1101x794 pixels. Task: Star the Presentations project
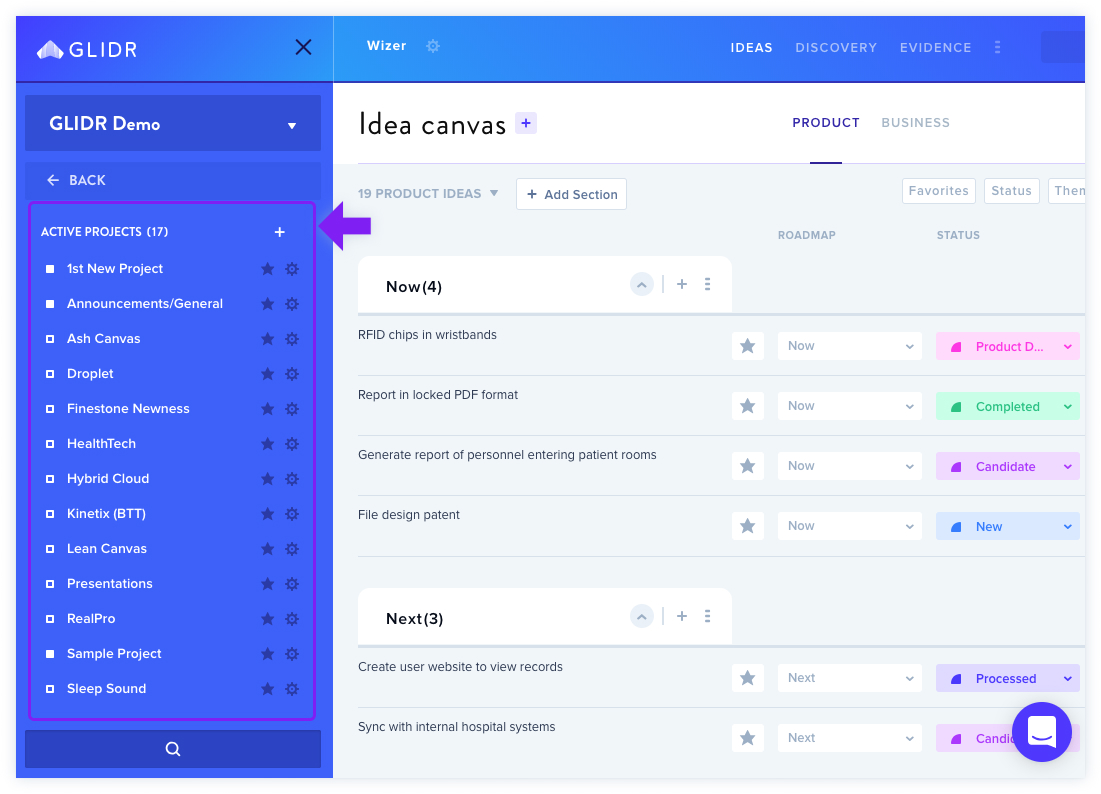click(x=268, y=584)
